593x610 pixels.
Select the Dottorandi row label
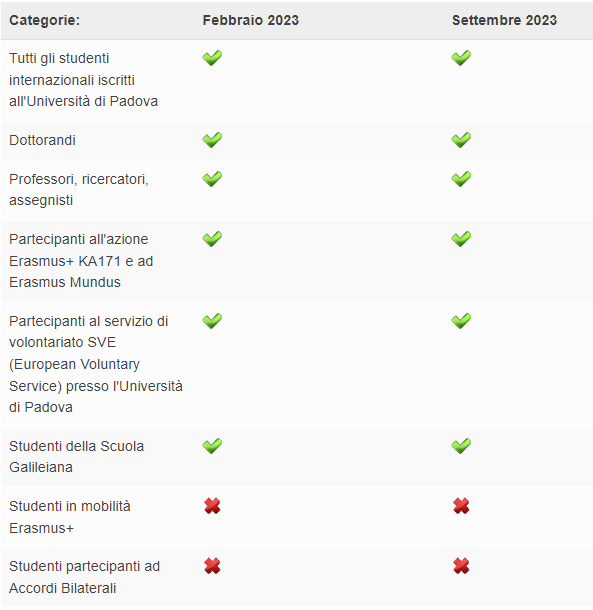click(x=42, y=140)
